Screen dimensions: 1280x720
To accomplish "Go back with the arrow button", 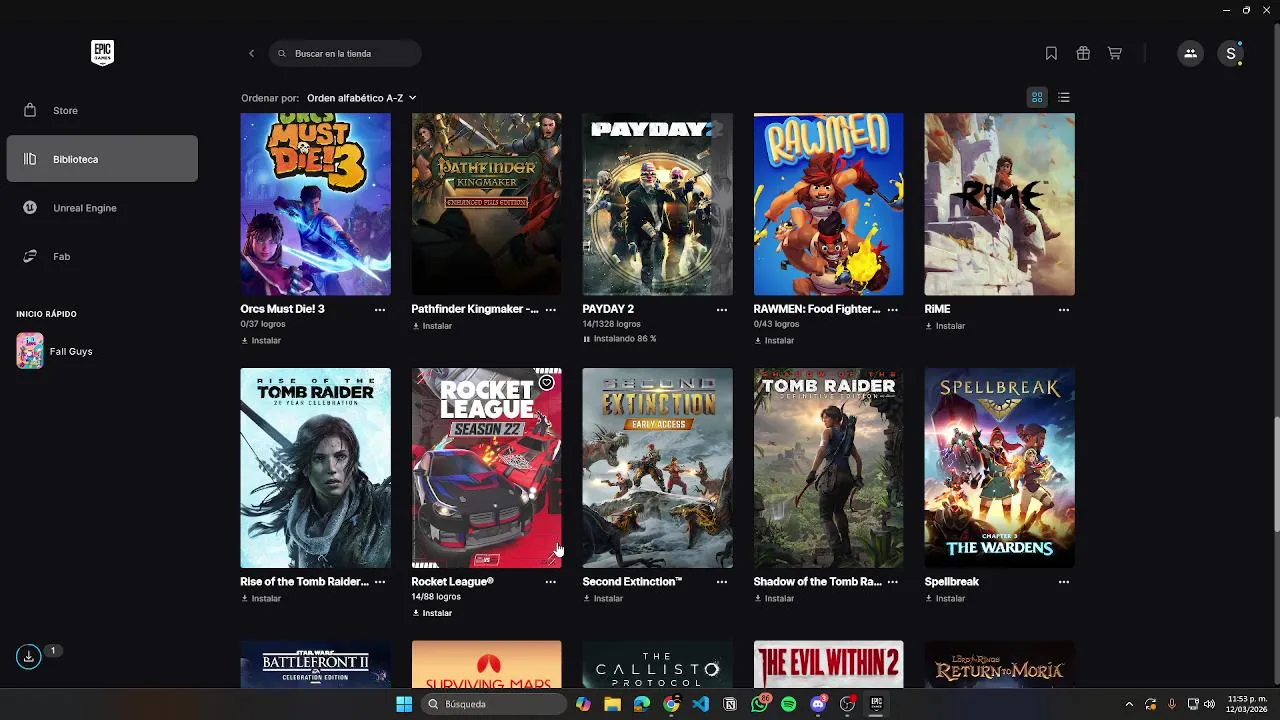I will point(251,53).
